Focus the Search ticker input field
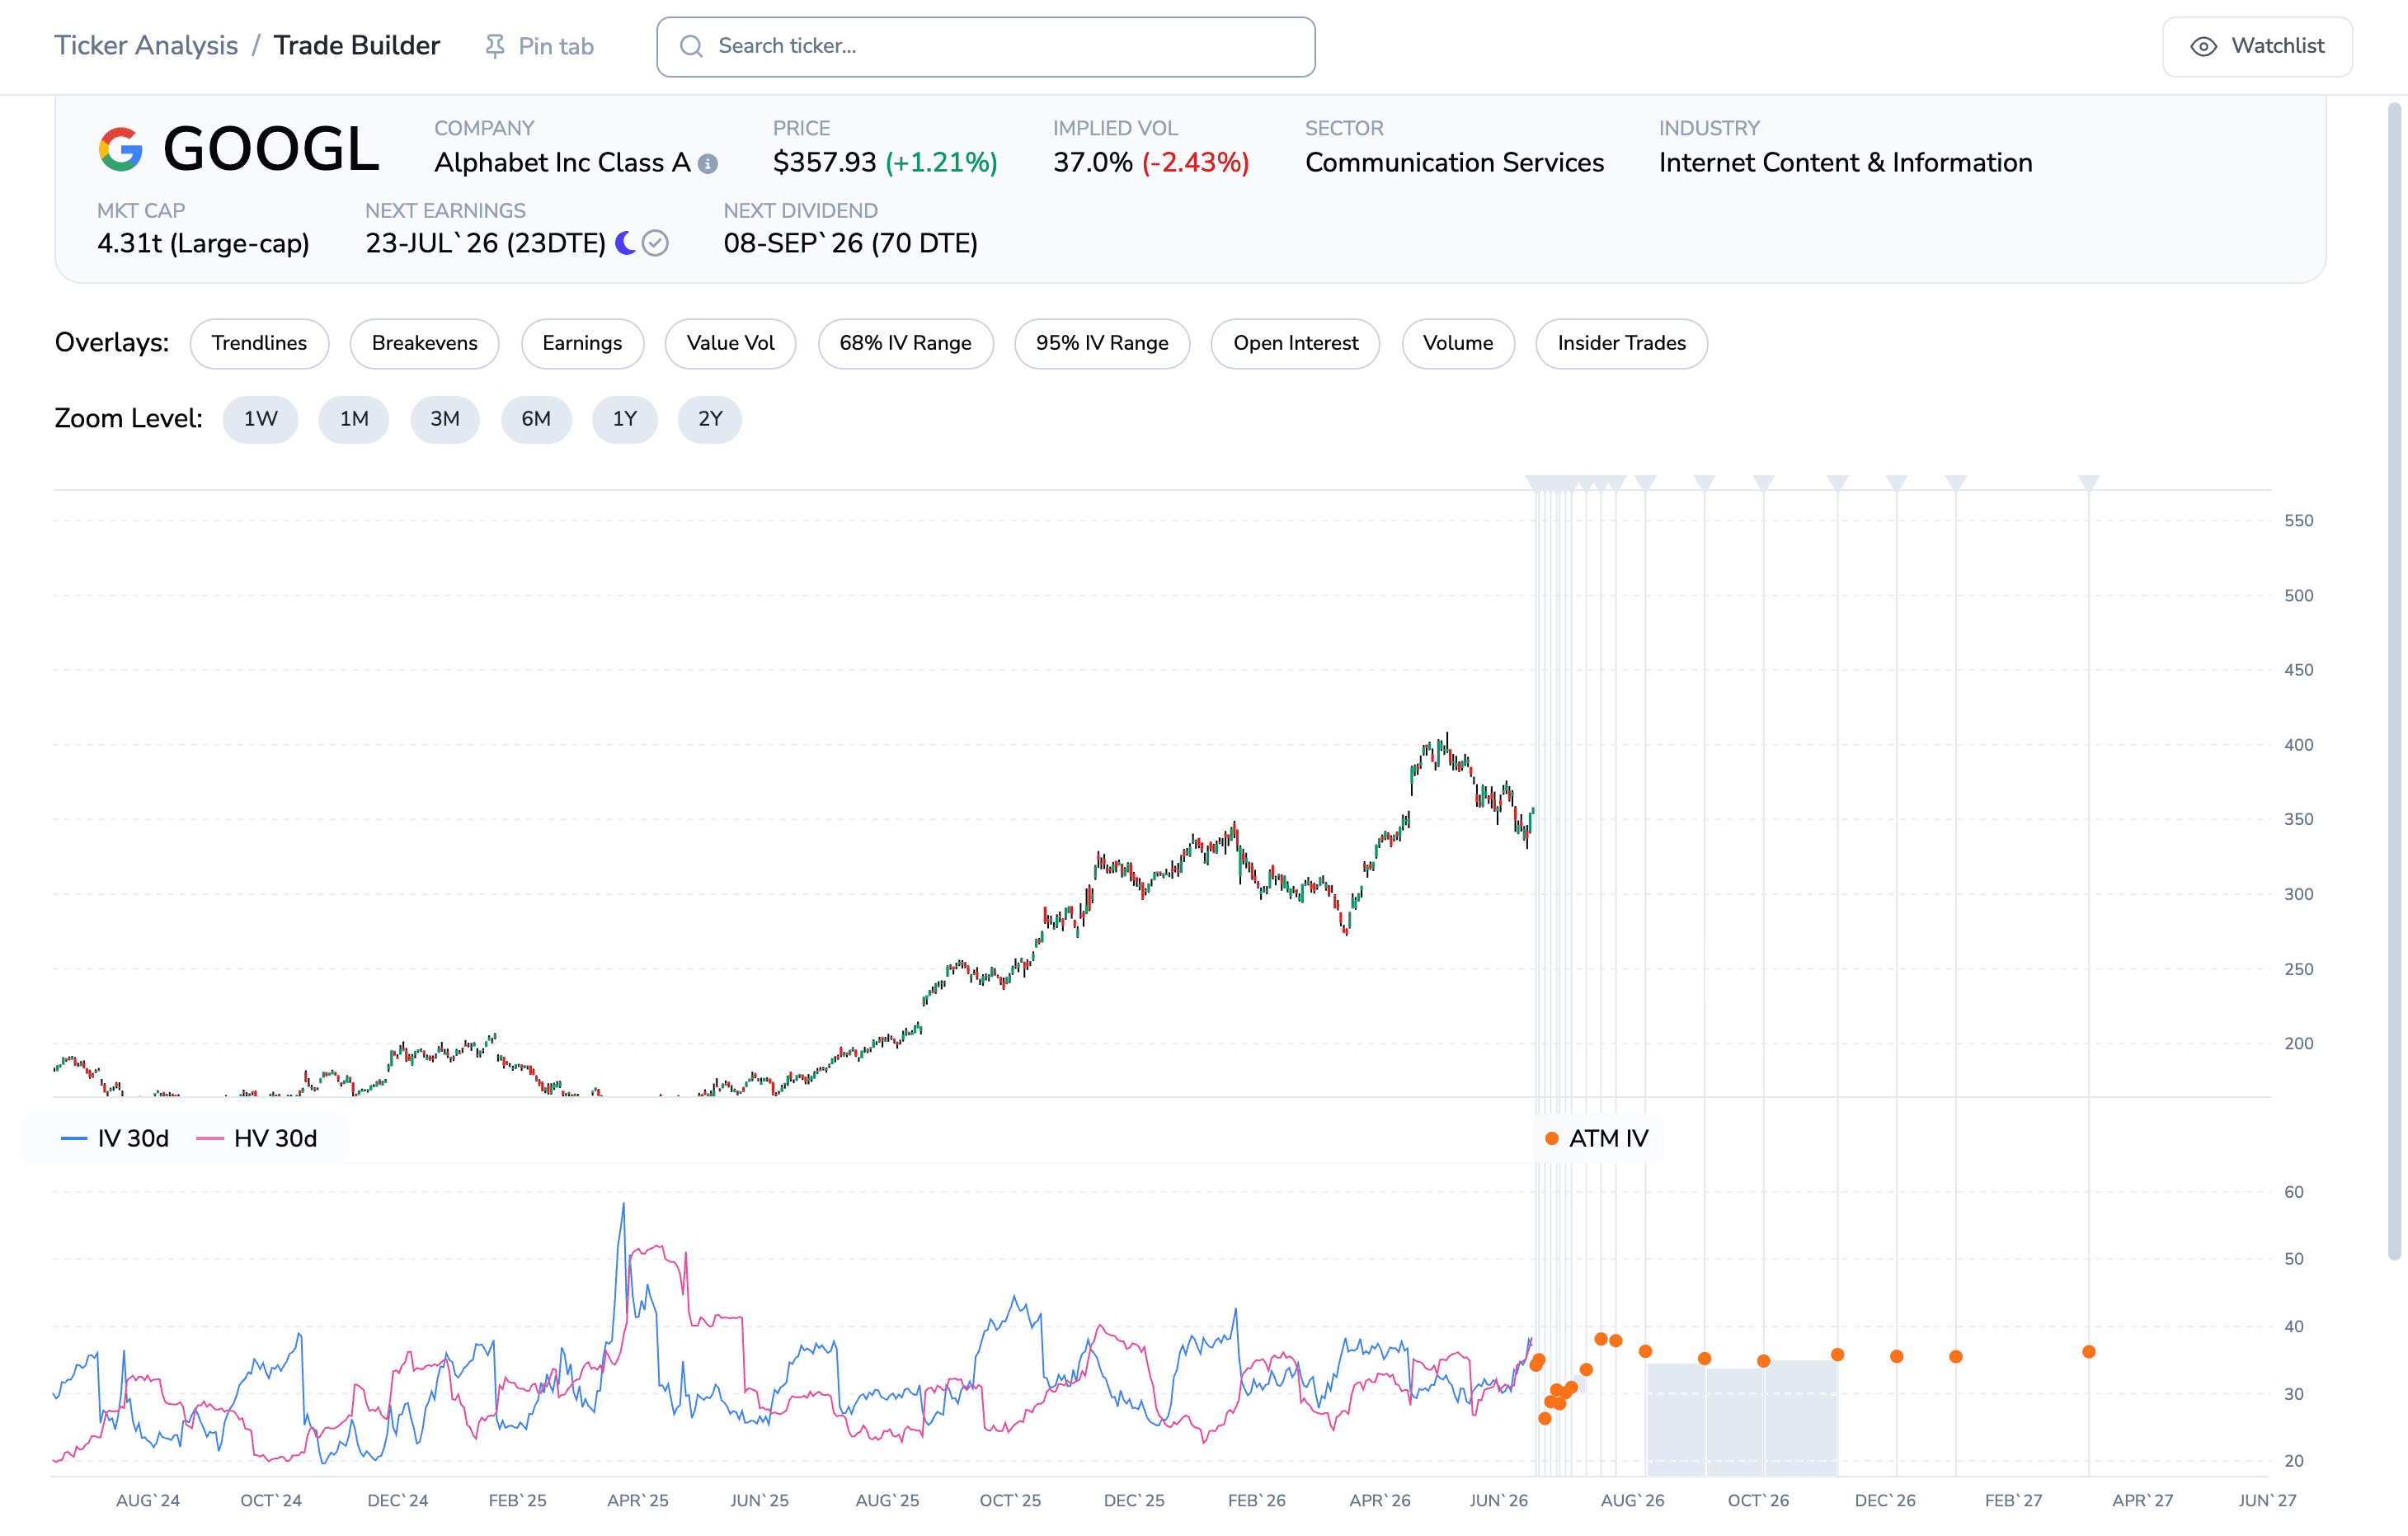2408x1536 pixels. click(985, 46)
